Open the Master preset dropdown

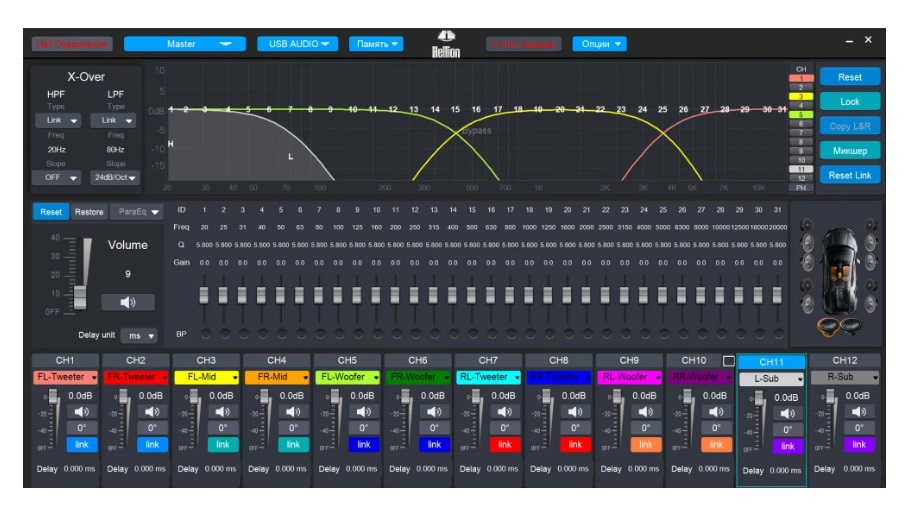[x=184, y=44]
